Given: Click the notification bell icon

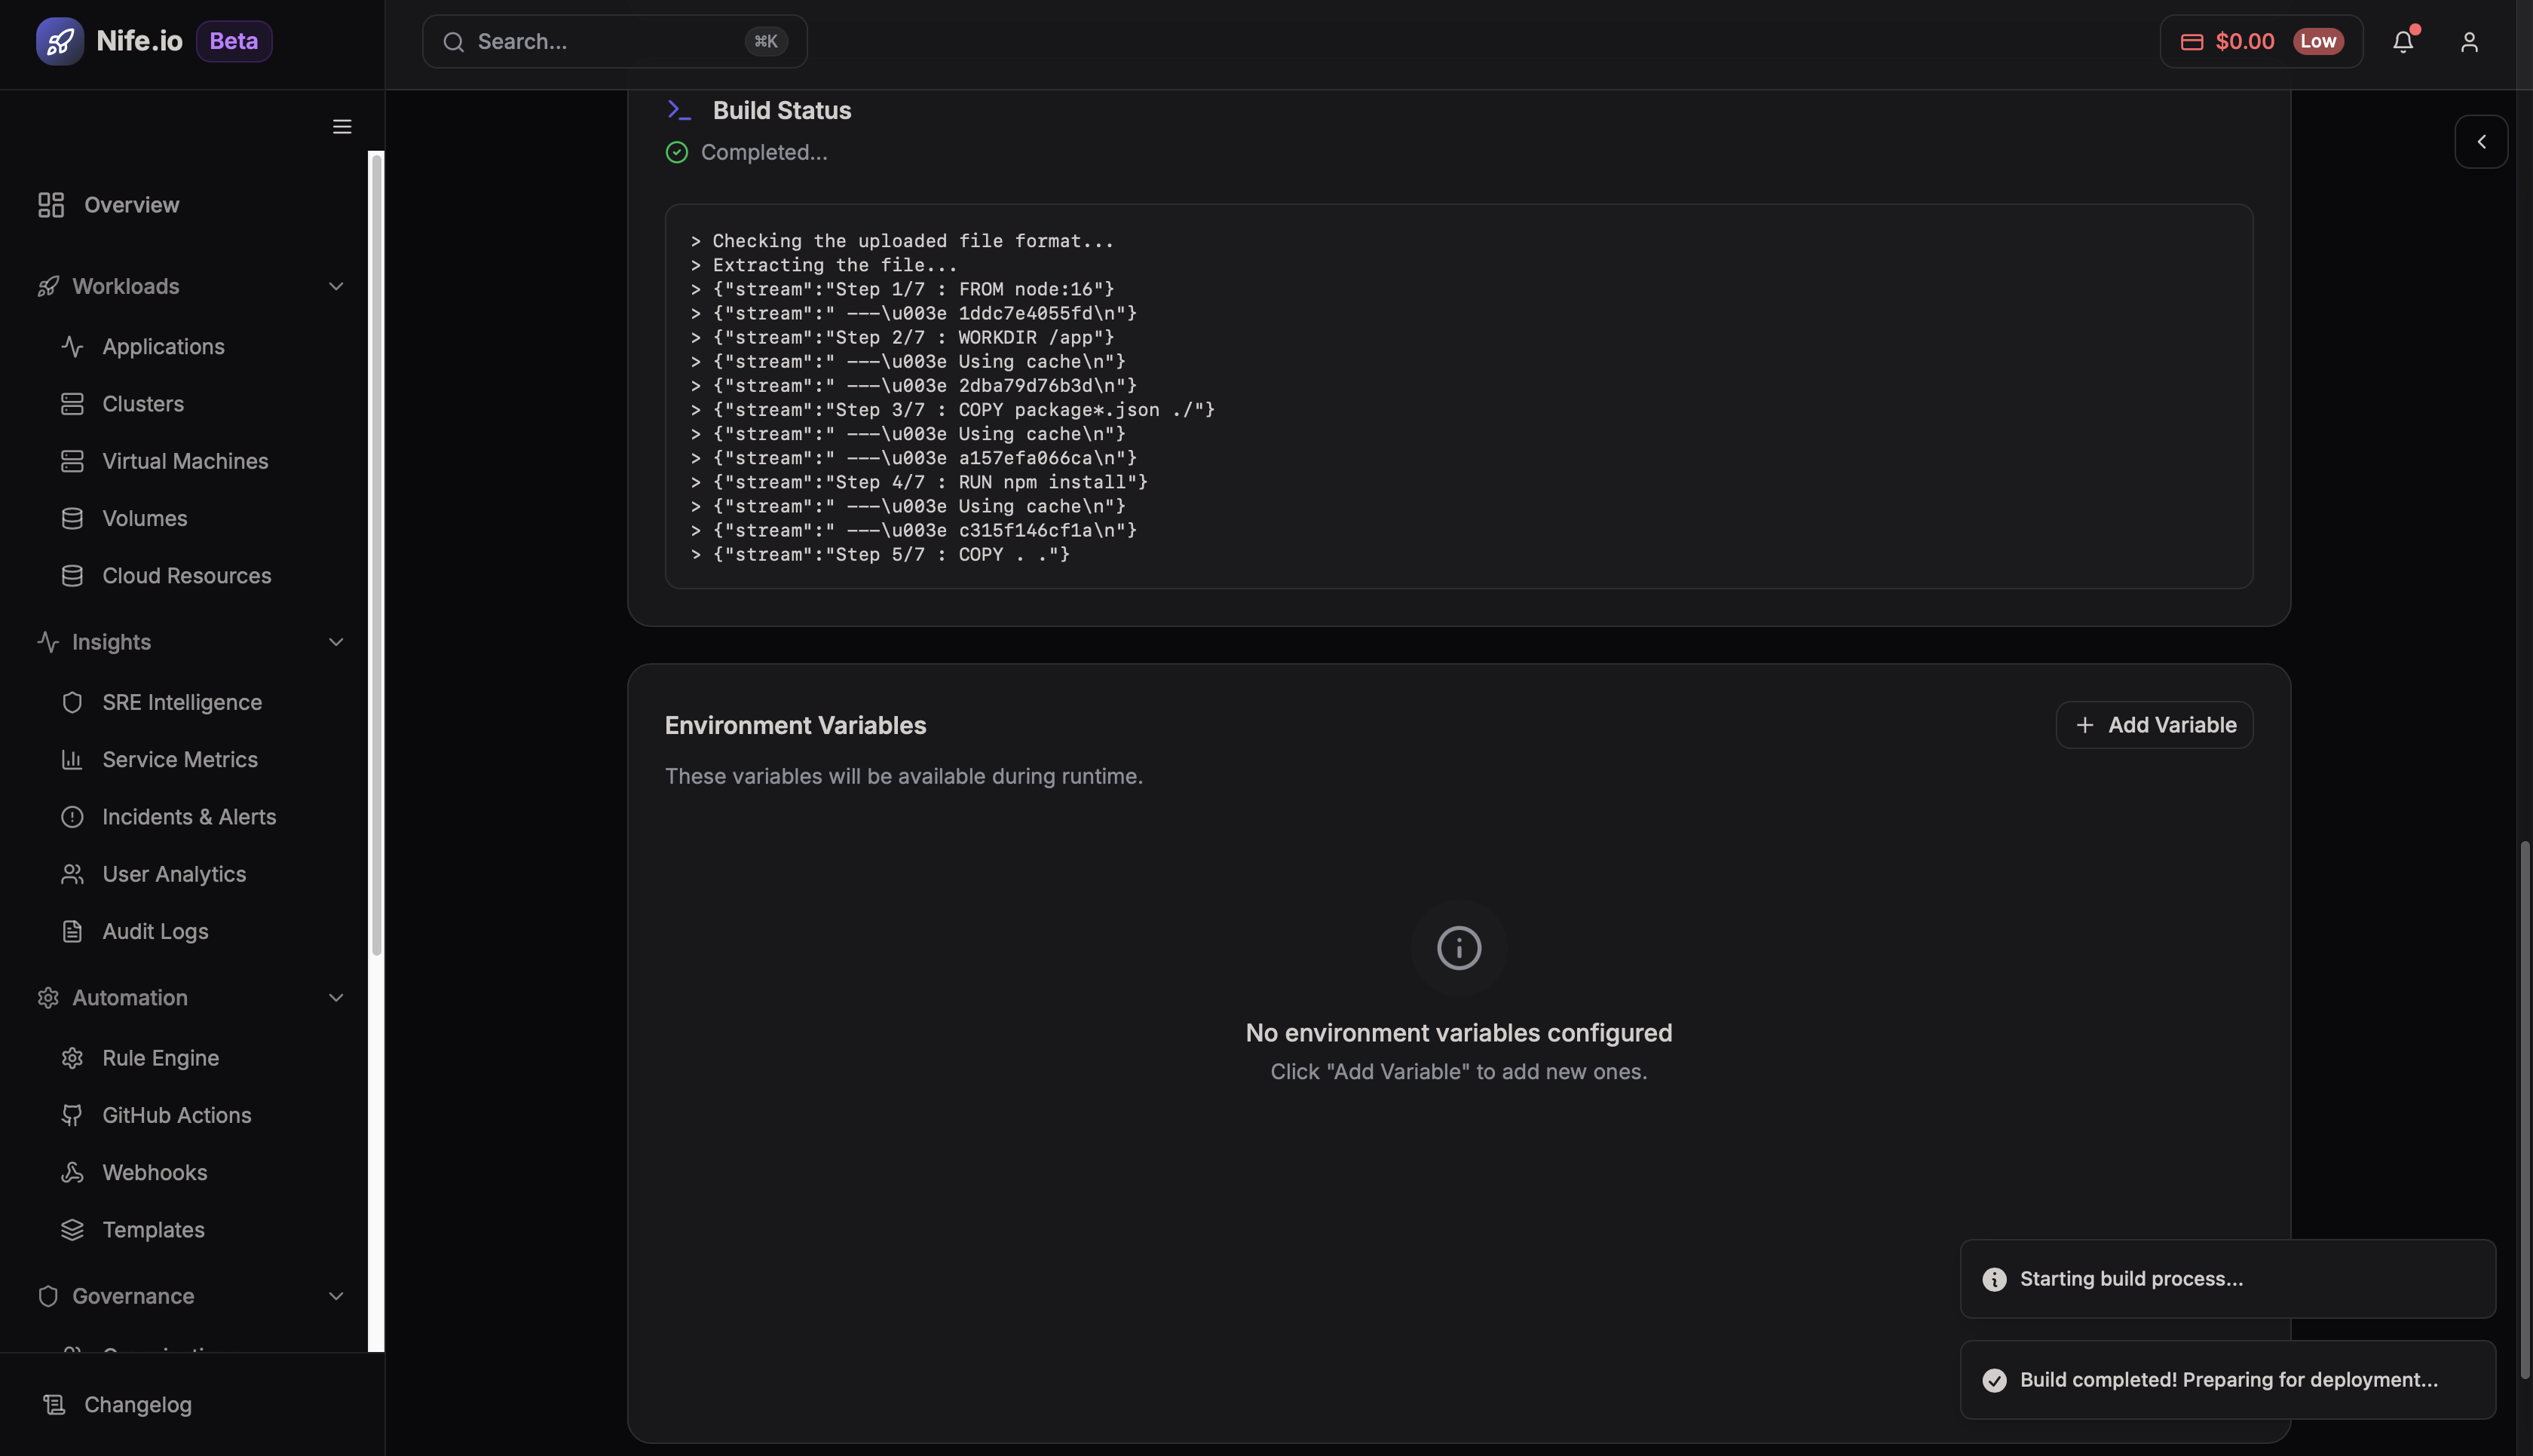Looking at the screenshot, I should click(2403, 41).
